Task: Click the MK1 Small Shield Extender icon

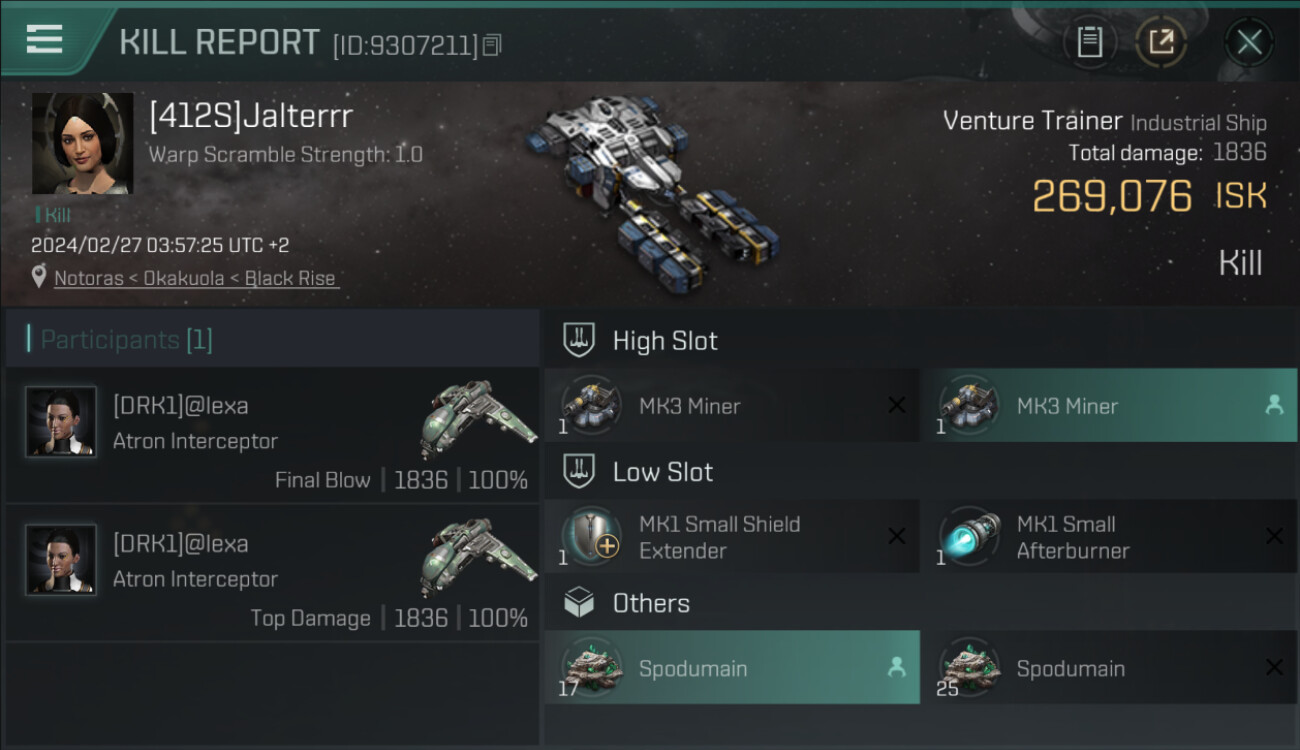Action: (591, 536)
